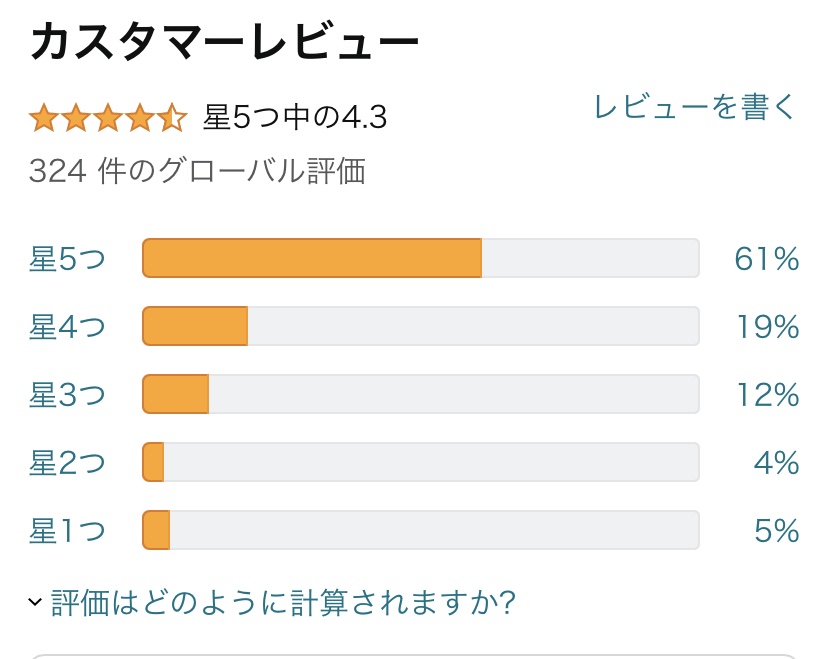The image size is (828, 659).
Task: Select the 星4つ rating filter label
Action: 67,326
